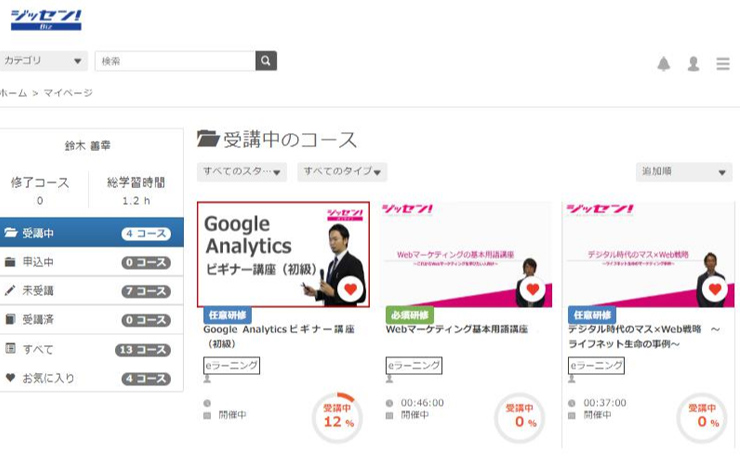Viewport: 740px width, 456px height.
Task: Click the folder icon beside 受講中のコース heading
Action: pyautogui.click(x=208, y=139)
